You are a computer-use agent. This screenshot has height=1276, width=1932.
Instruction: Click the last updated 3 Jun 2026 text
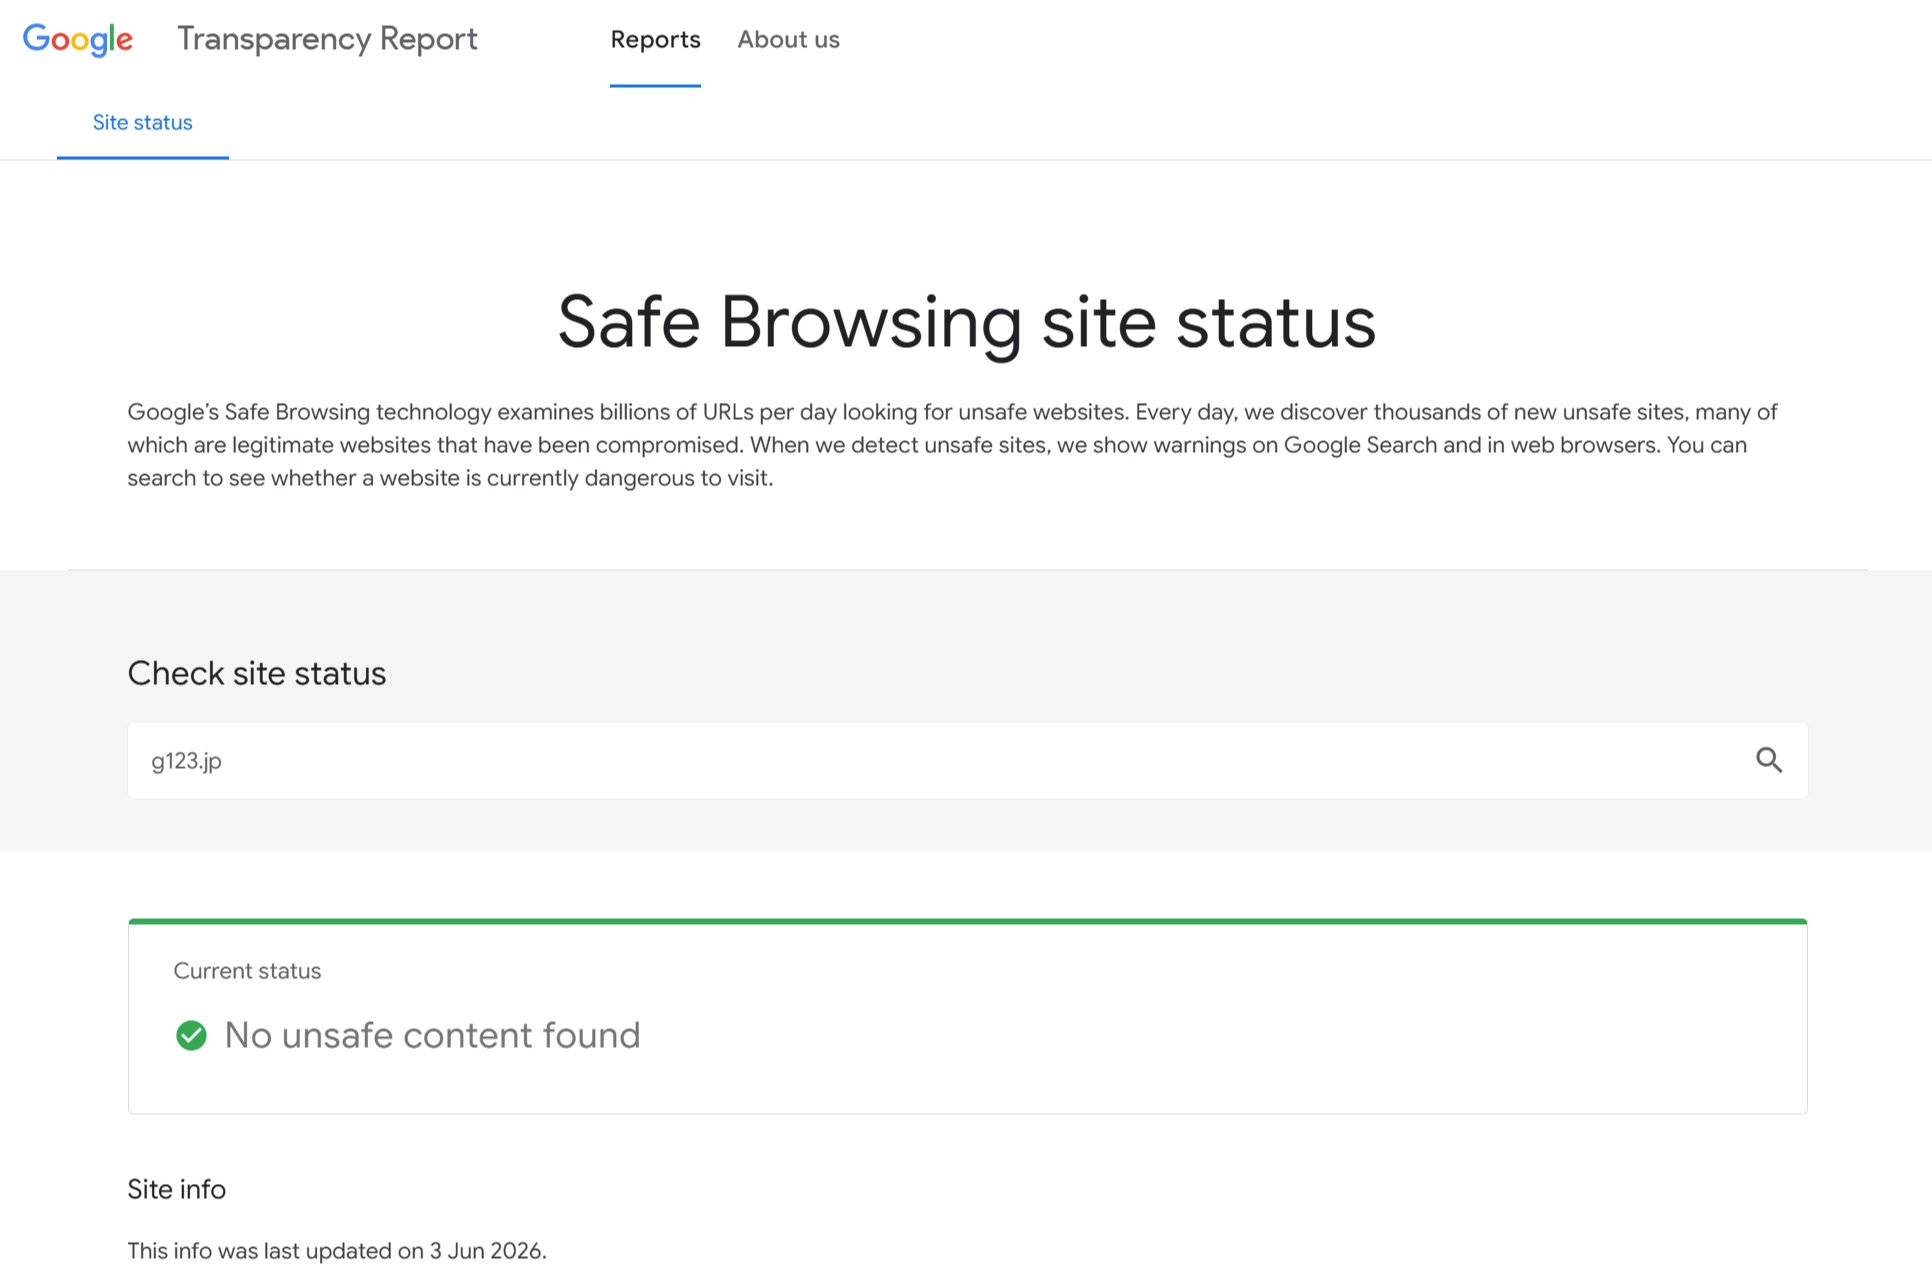[x=337, y=1251]
